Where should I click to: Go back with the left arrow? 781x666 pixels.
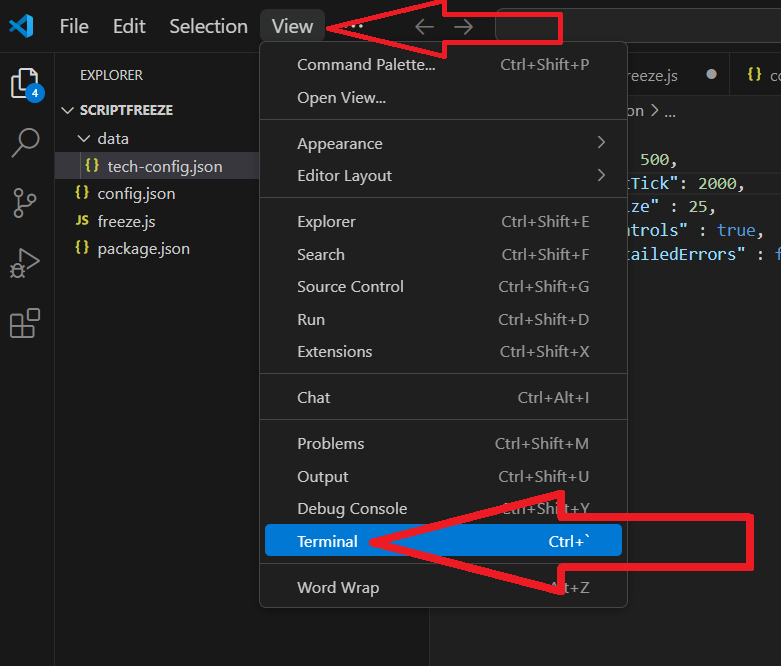(424, 27)
